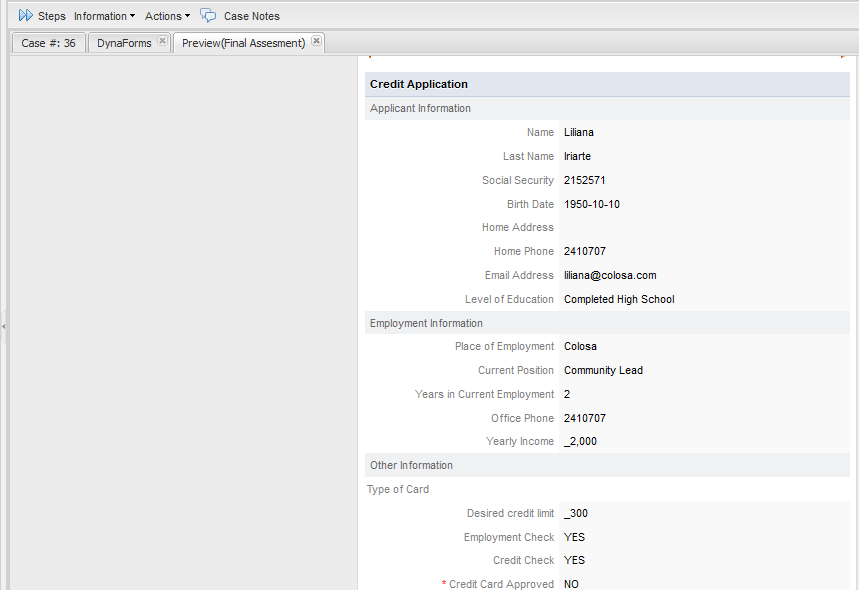Click the Email Address value liliana@colosa.com
The width and height of the screenshot is (859, 590).
pos(610,275)
